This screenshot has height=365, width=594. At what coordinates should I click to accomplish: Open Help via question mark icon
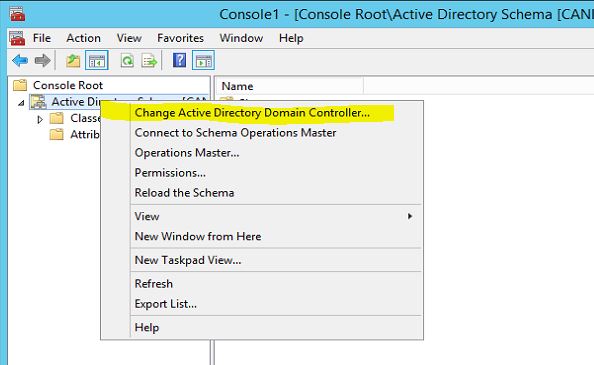[179, 60]
